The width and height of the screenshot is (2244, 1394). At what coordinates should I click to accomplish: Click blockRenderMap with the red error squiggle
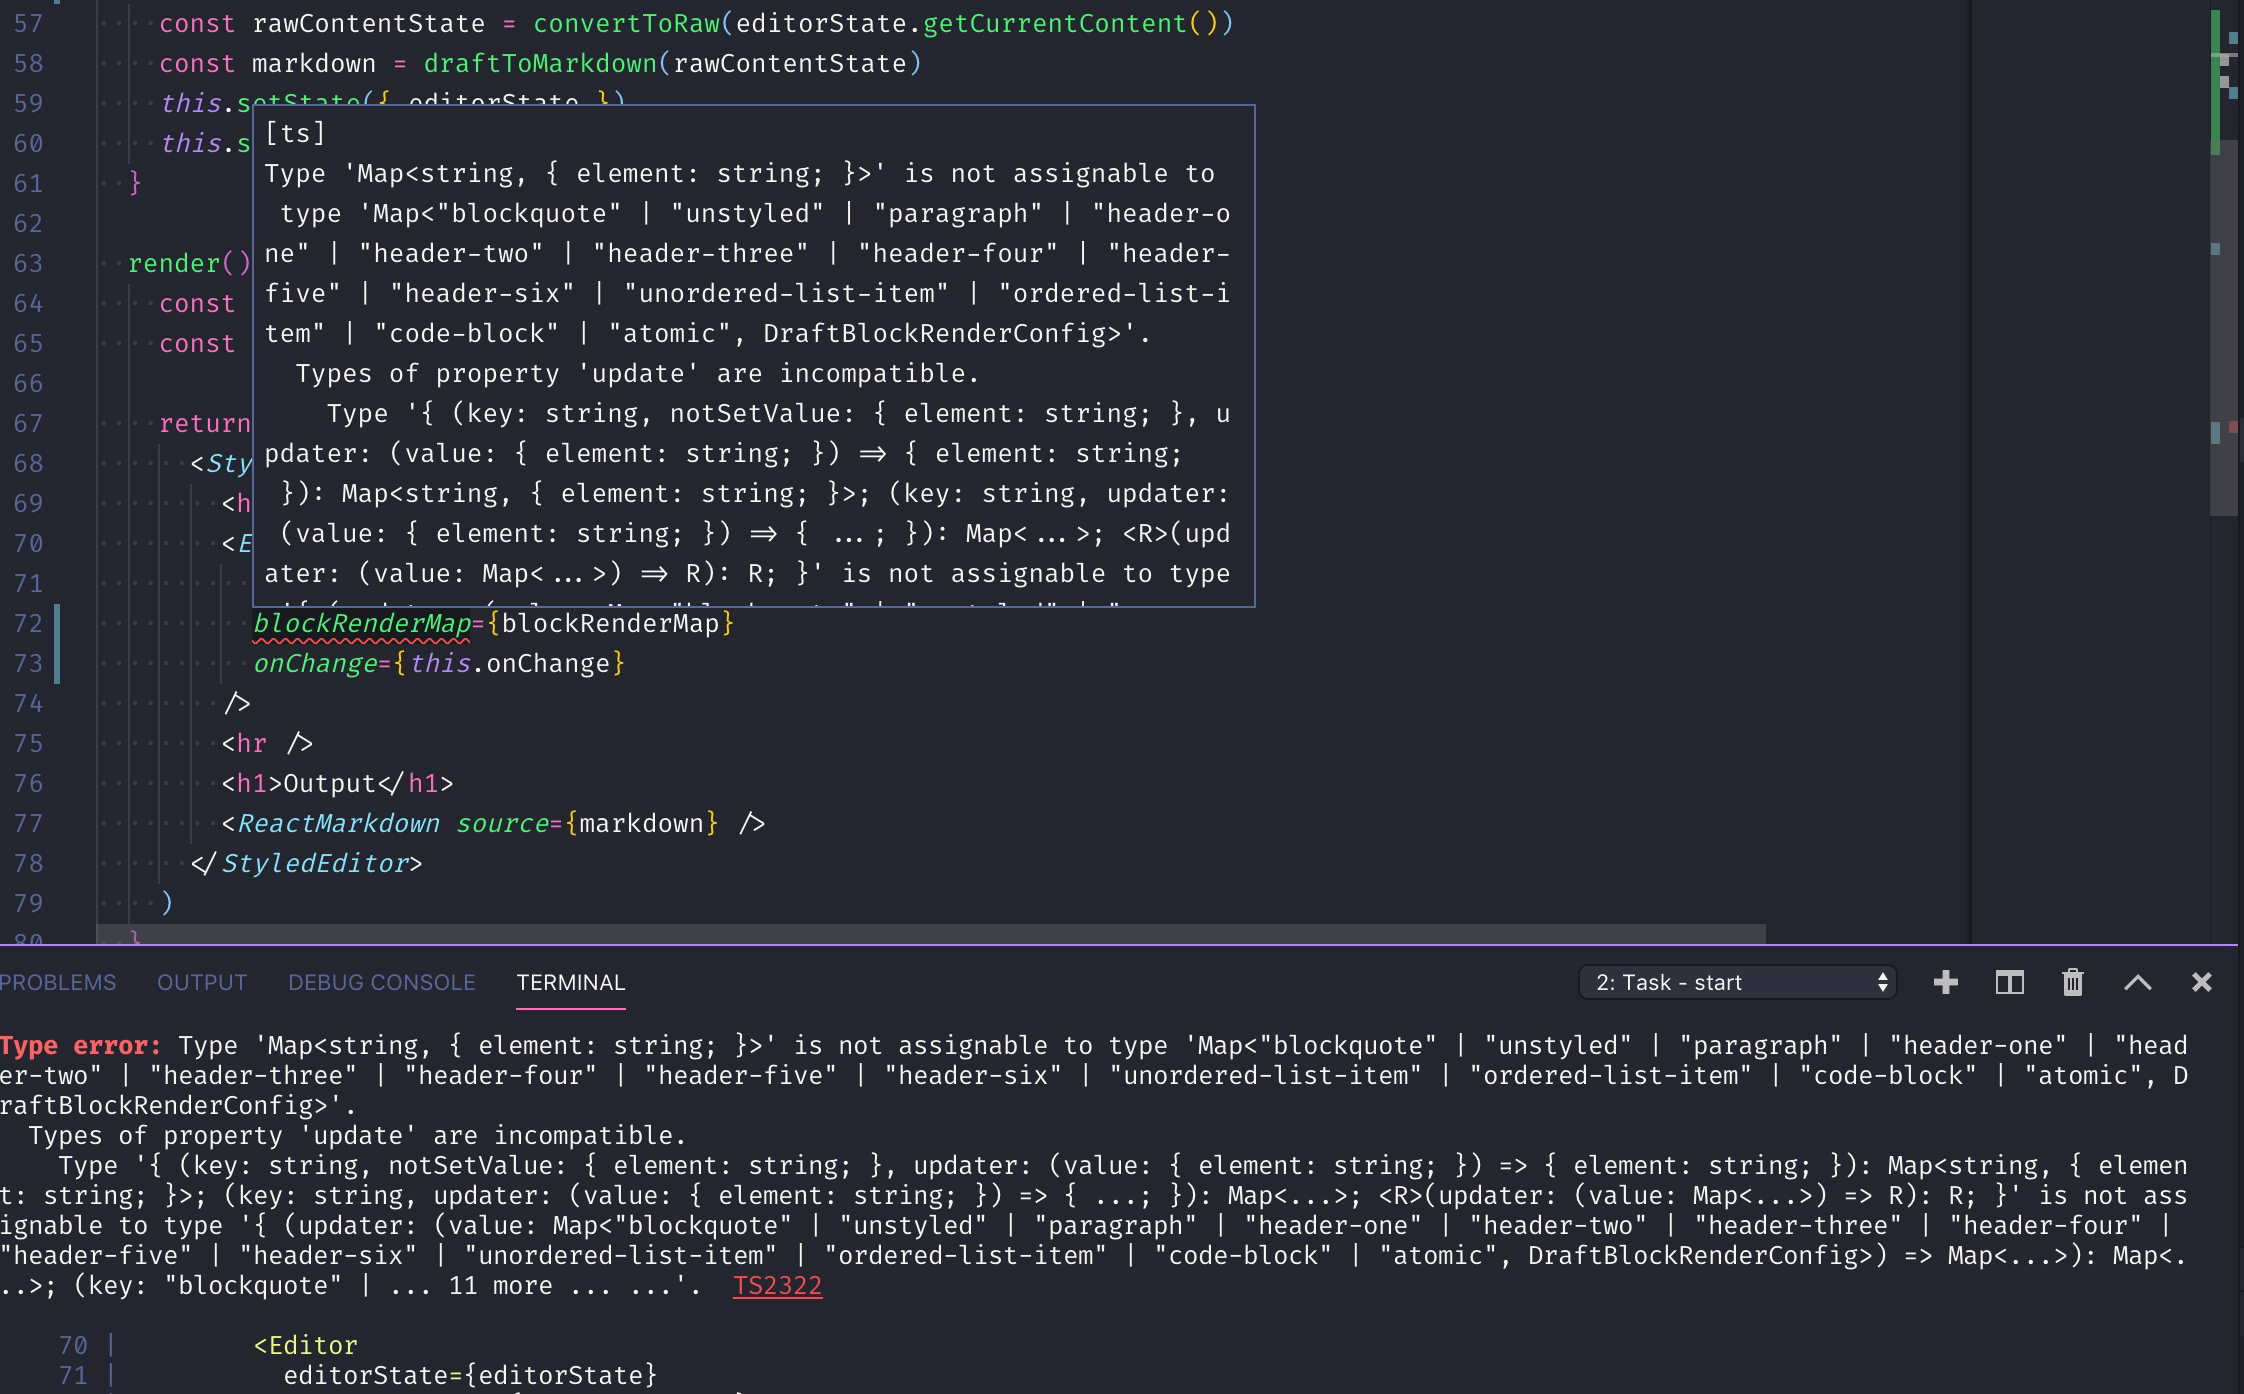click(362, 622)
